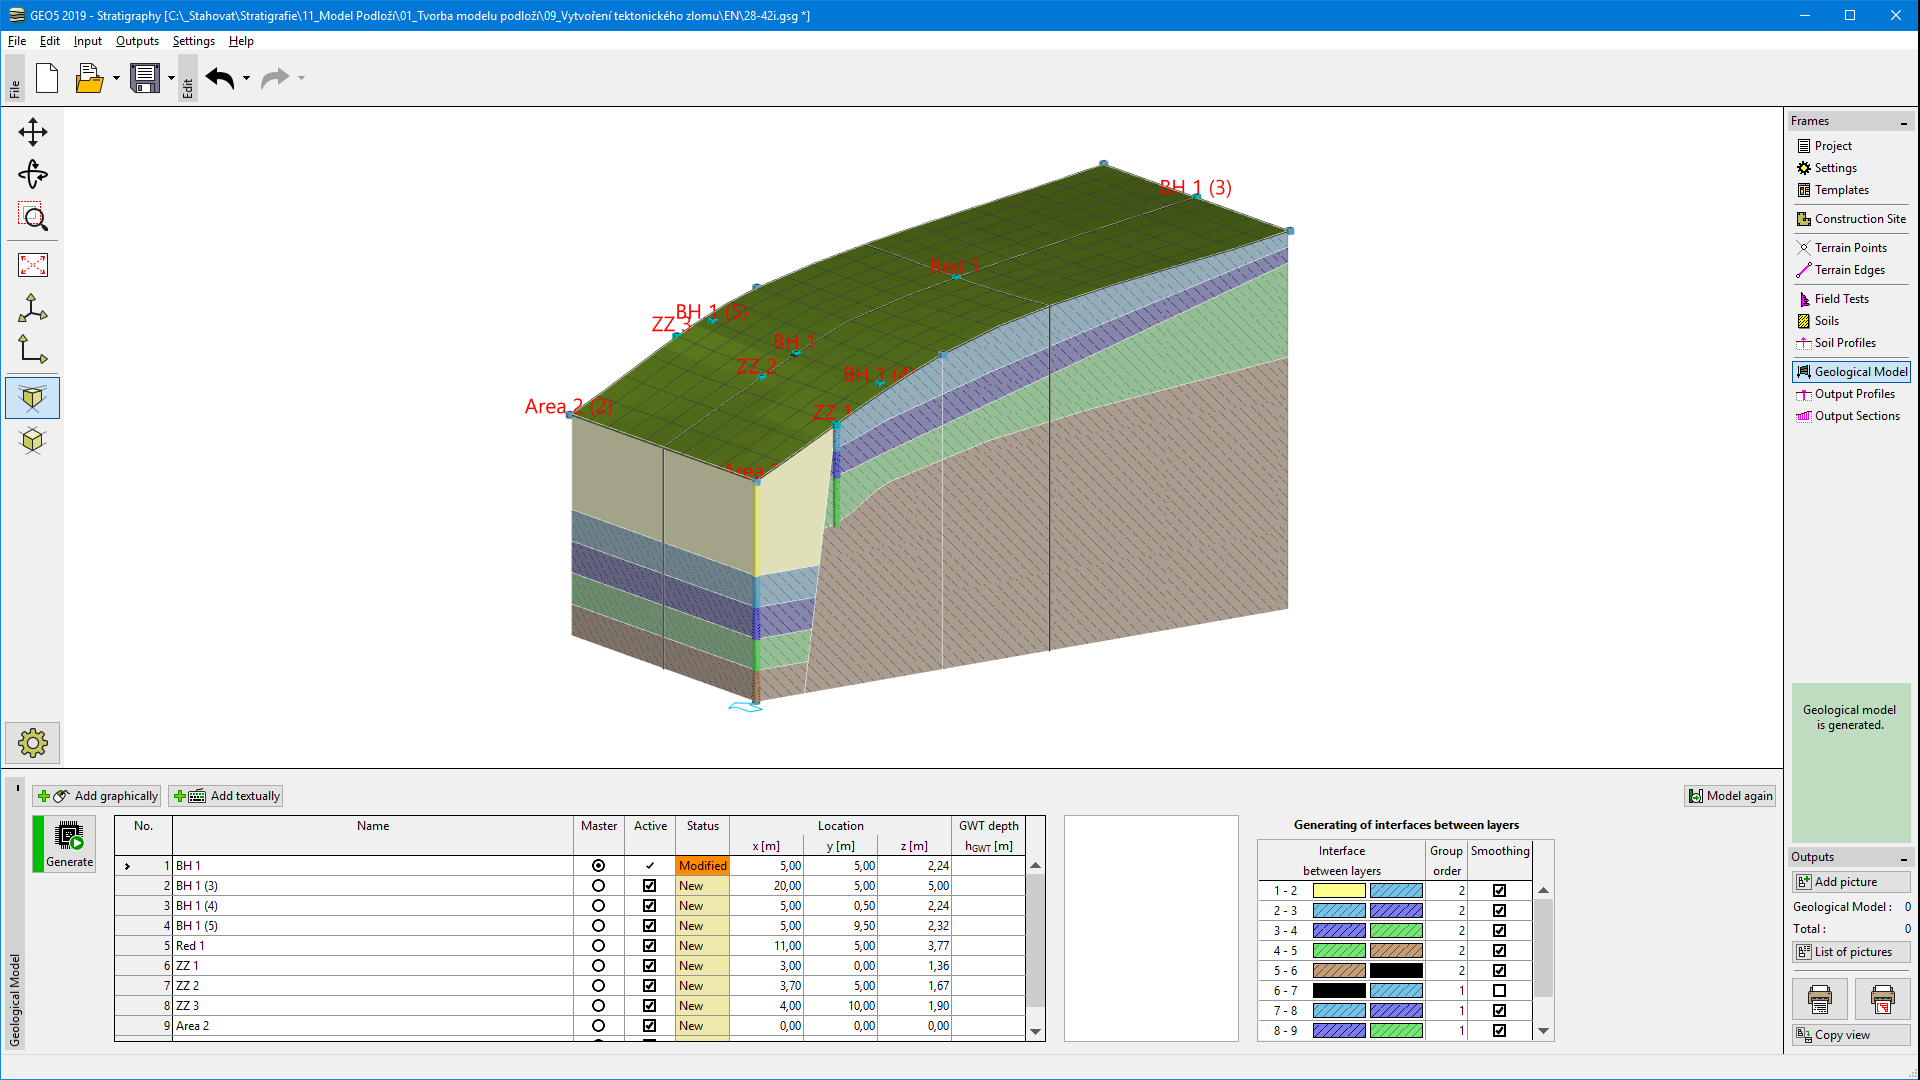Click the yellow swatch of interface 1 - 2

coord(1338,891)
